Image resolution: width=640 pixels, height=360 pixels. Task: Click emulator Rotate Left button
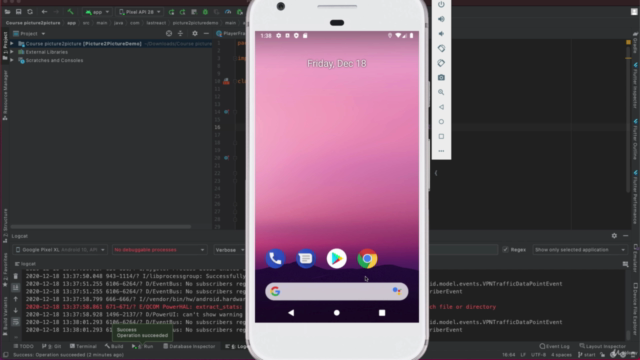pos(441,48)
